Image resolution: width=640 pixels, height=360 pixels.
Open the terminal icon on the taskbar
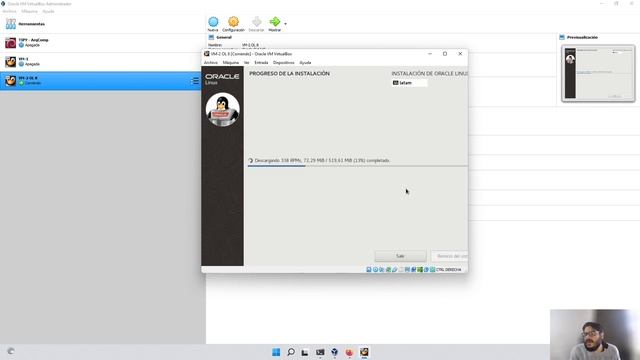[320, 352]
